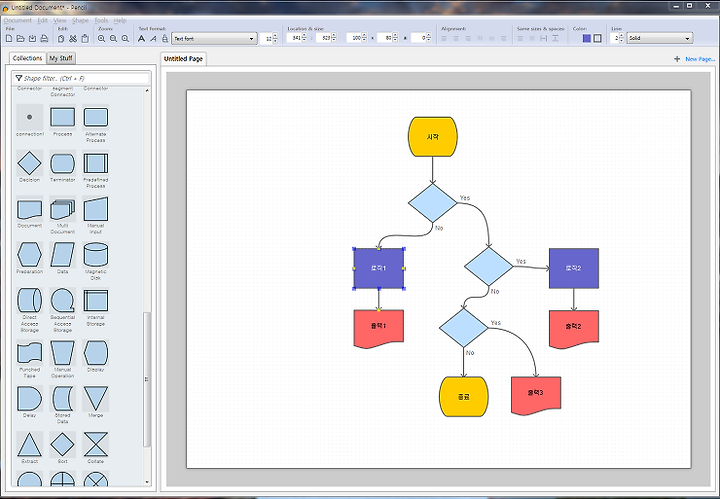Viewport: 720px width, 499px height.
Task: Toggle bold text format
Action: coord(141,39)
